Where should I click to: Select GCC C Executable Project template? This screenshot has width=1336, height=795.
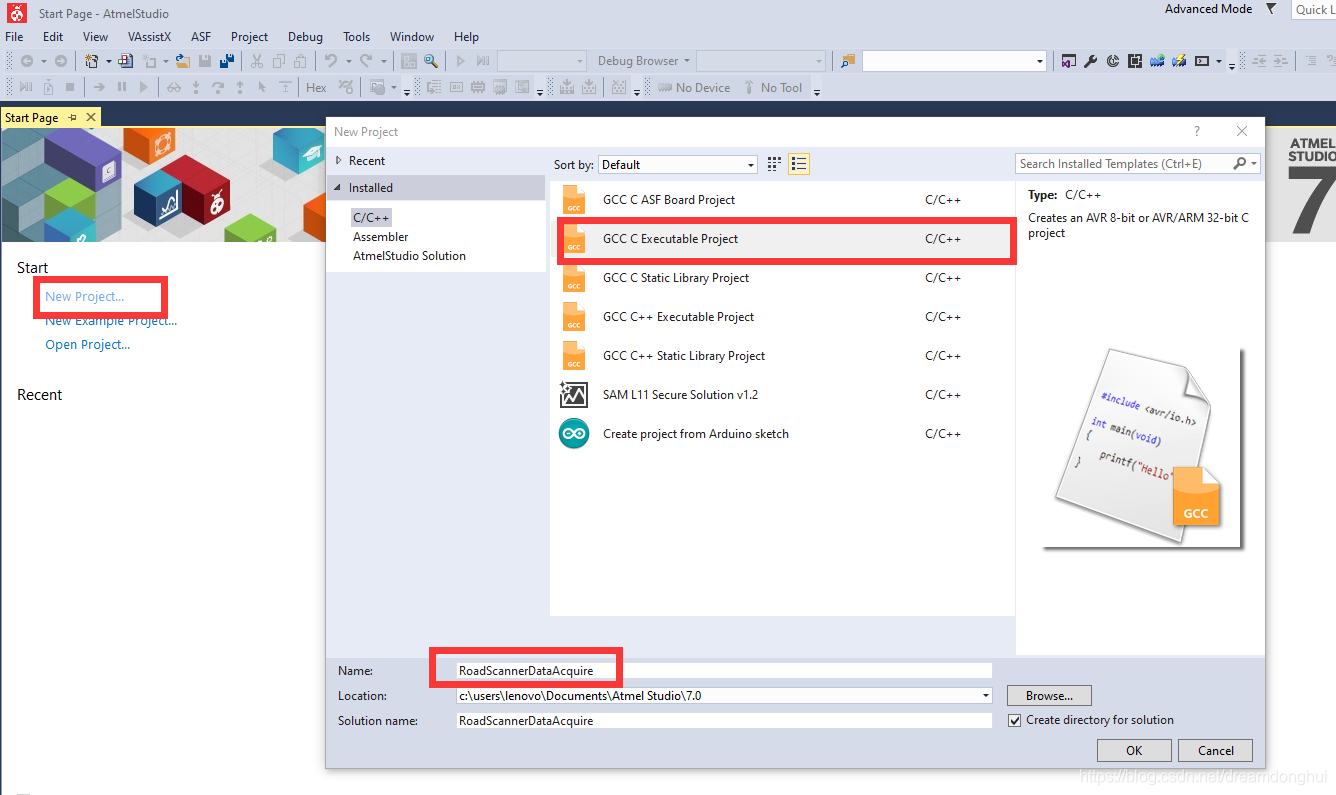(783, 239)
